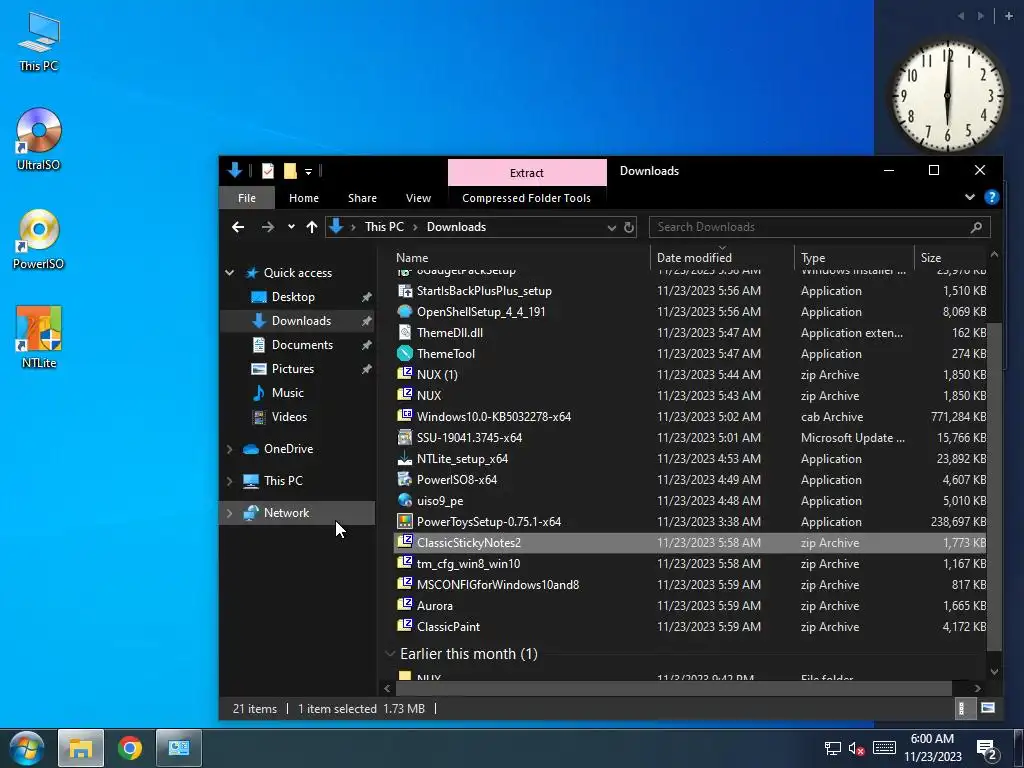Screen dimensions: 1024x768
Task: Select Documents in the navigation pane
Action: tap(302, 345)
